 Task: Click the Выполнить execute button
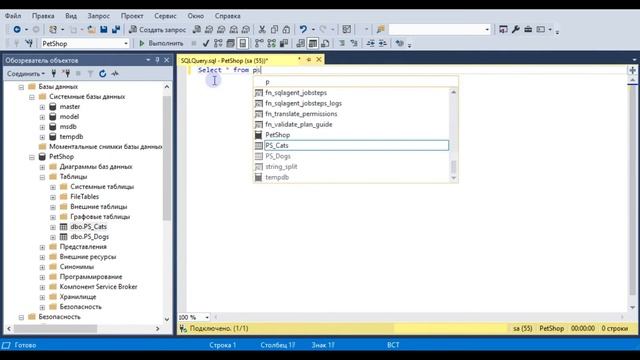click(161, 43)
